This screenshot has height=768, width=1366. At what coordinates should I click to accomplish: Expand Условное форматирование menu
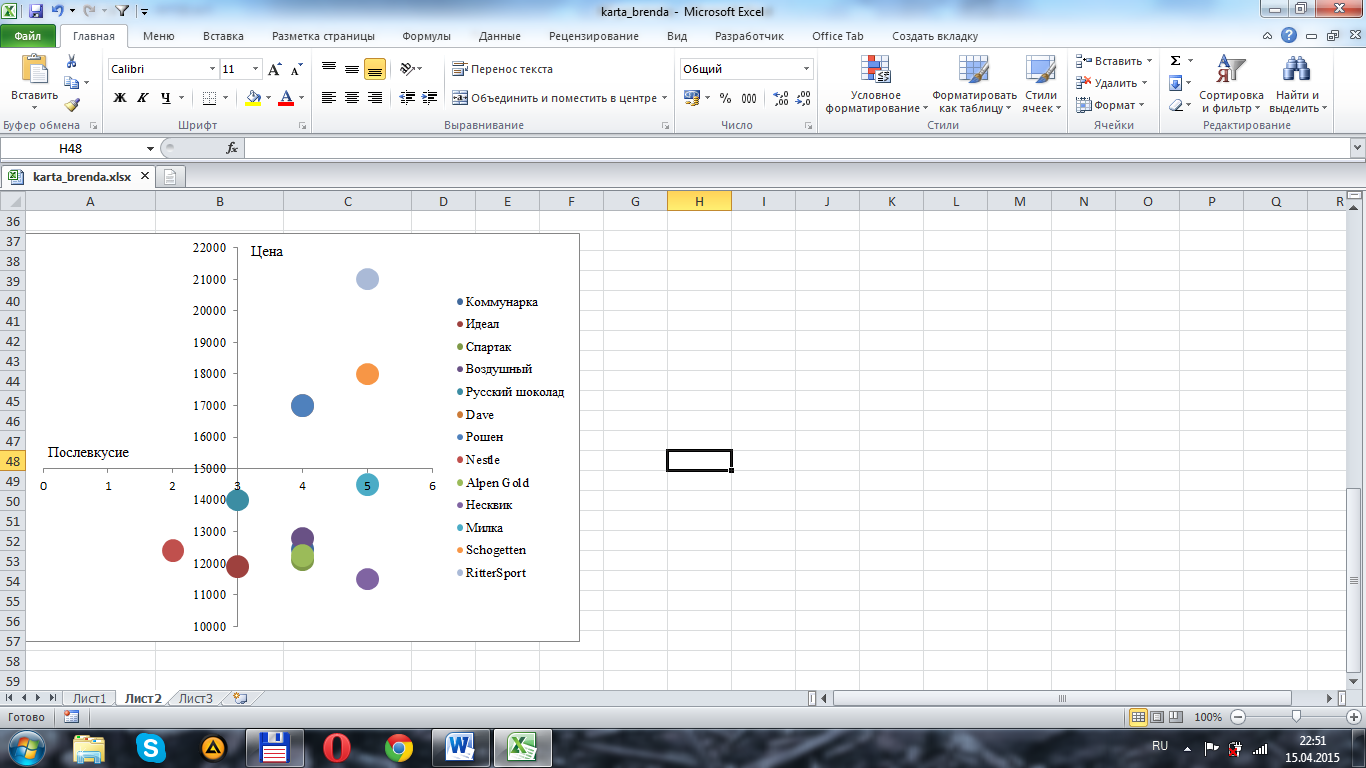(x=876, y=85)
